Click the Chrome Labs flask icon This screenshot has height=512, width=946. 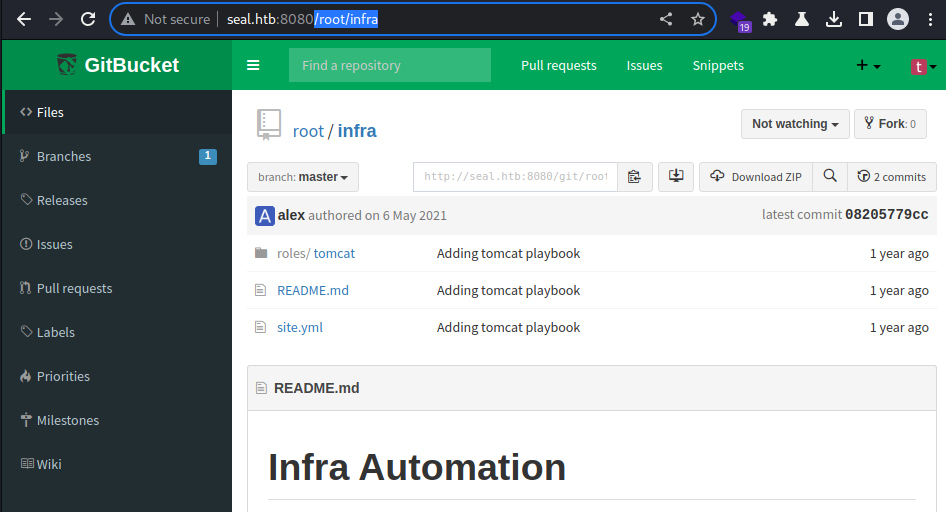pos(802,19)
